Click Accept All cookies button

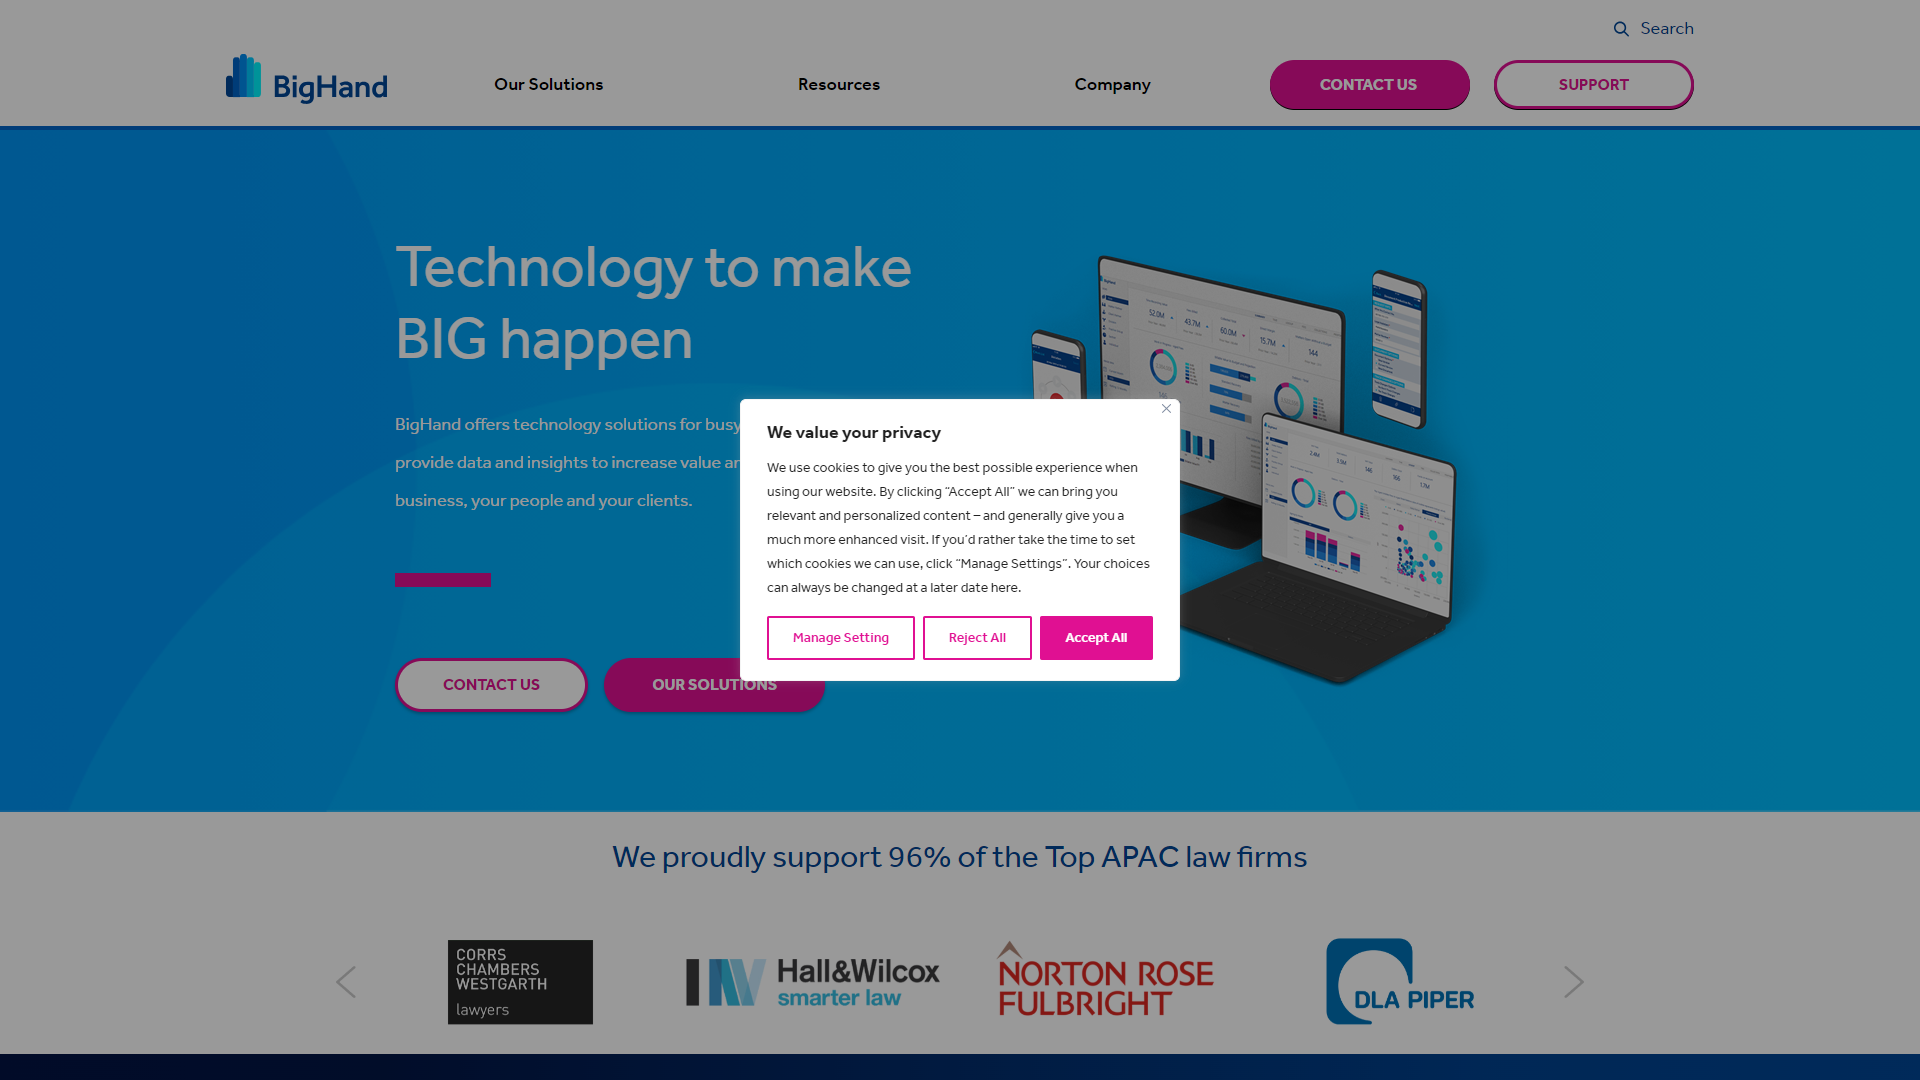point(1096,637)
